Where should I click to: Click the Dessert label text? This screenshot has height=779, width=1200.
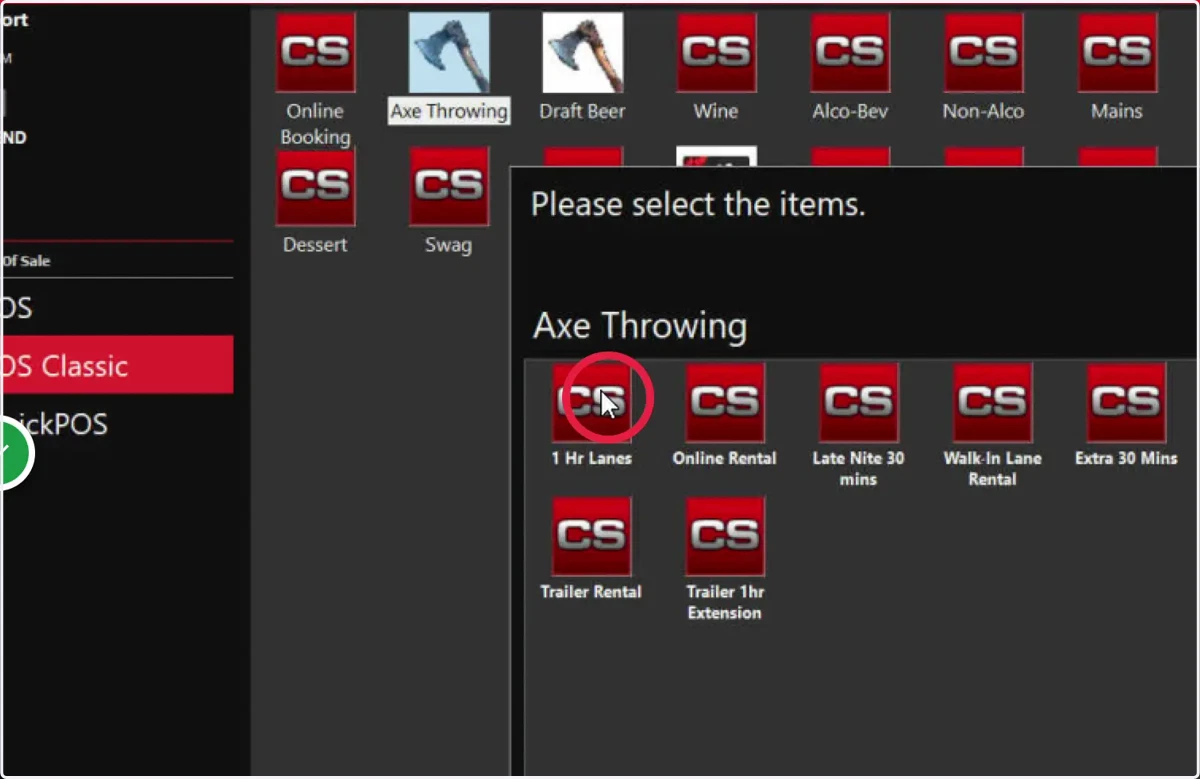coord(315,245)
